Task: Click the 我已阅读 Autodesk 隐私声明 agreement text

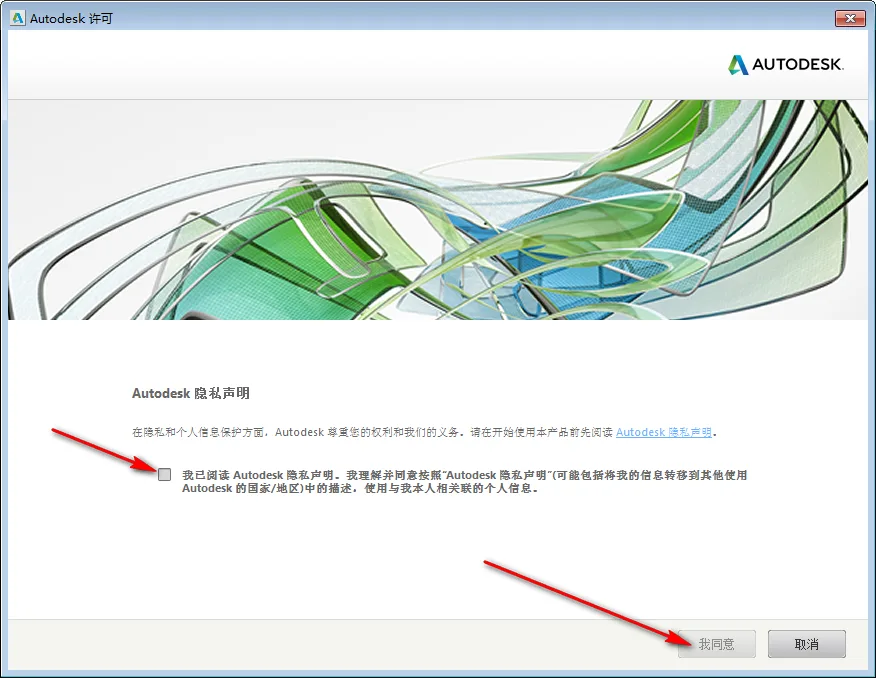Action: click(464, 481)
